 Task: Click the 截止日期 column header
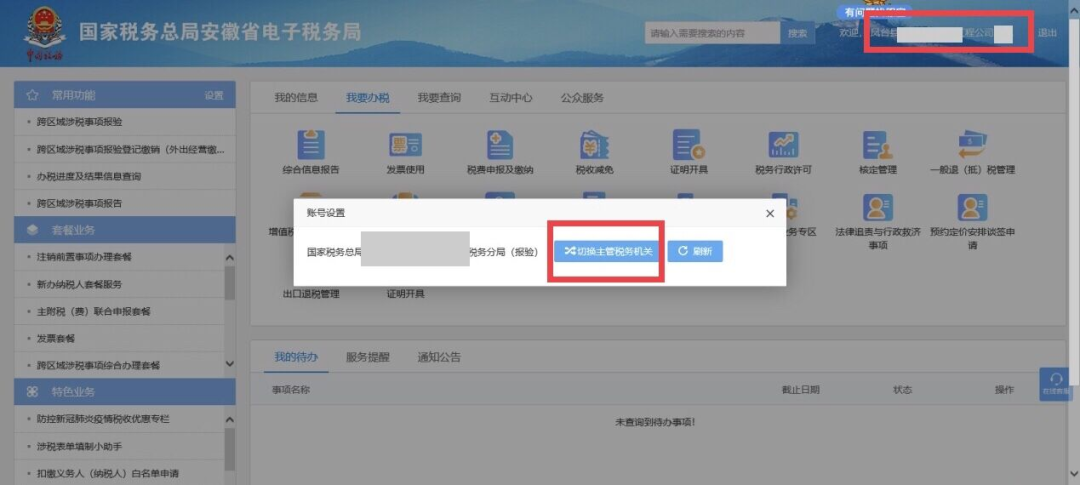pos(800,390)
